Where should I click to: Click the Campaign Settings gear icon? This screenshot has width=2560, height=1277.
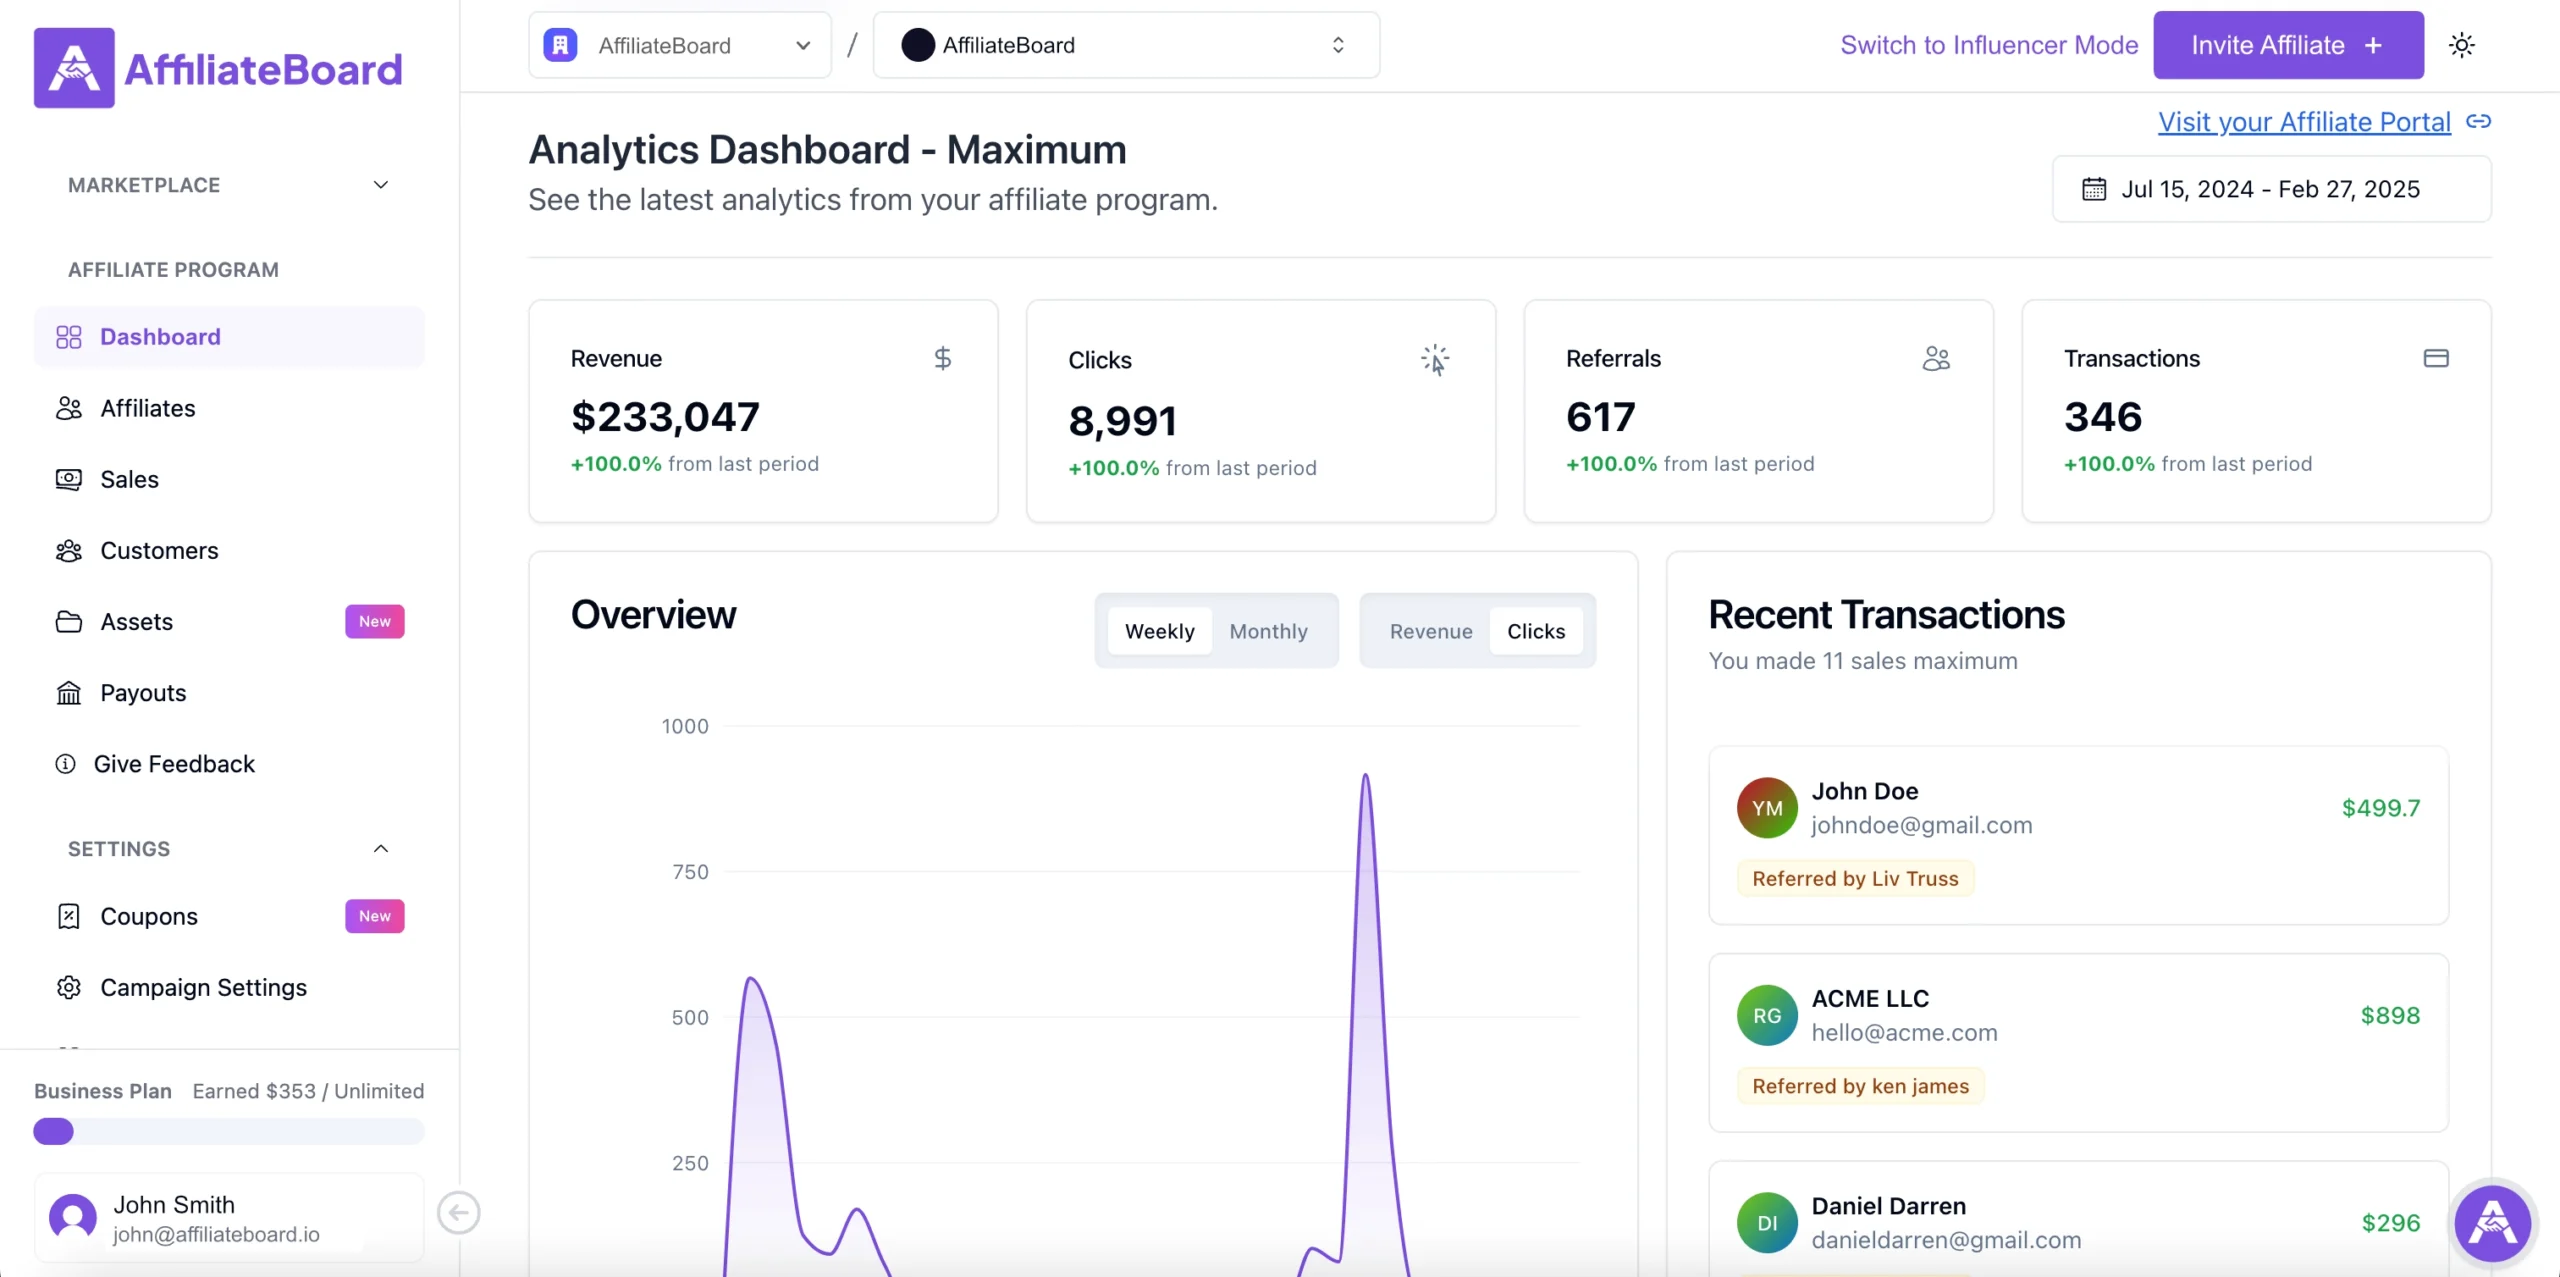click(69, 987)
